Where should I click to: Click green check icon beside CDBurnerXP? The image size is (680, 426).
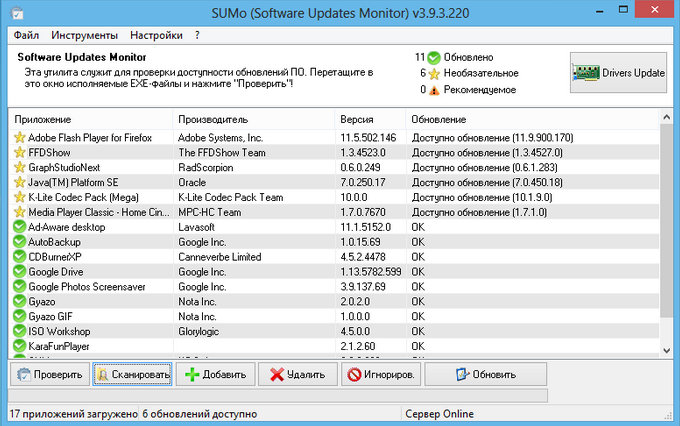tap(20, 256)
